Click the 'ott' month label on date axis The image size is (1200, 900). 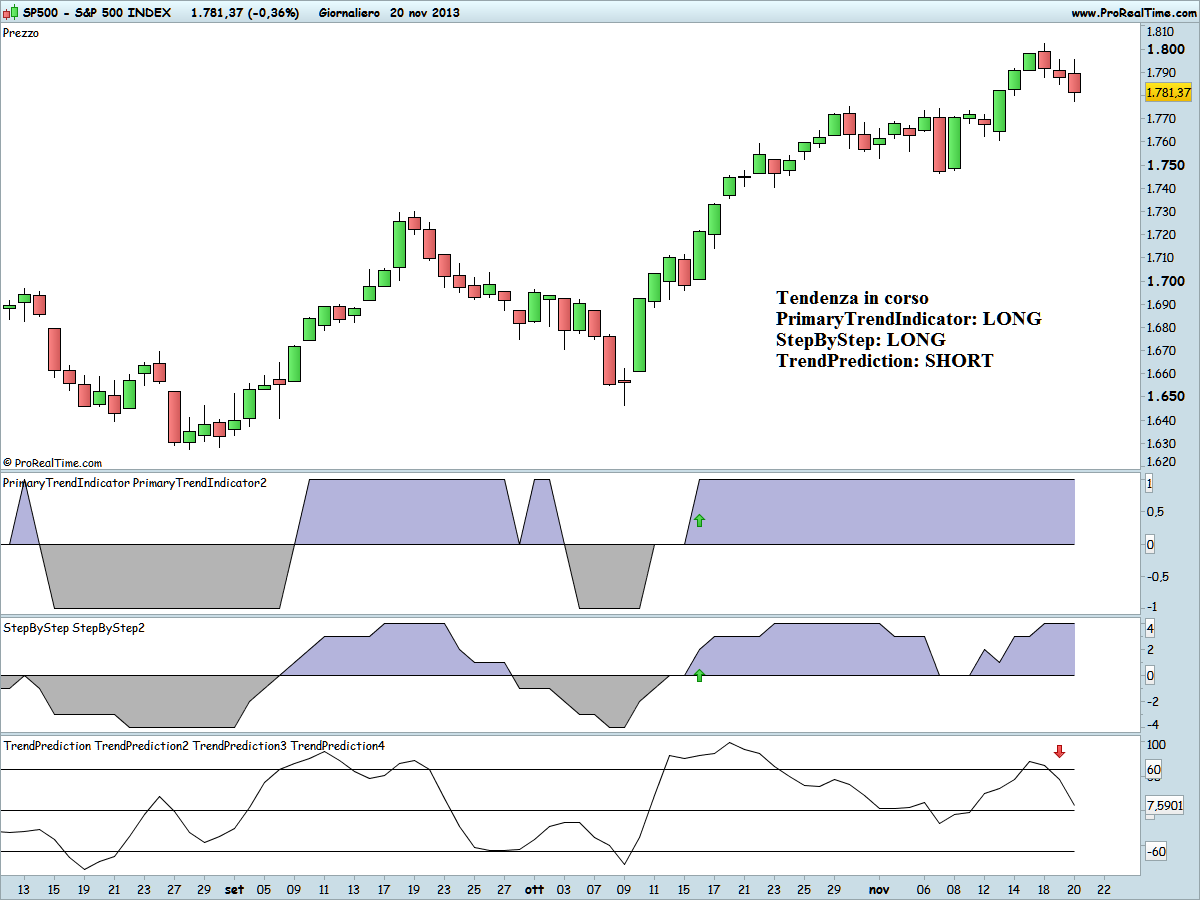point(535,888)
